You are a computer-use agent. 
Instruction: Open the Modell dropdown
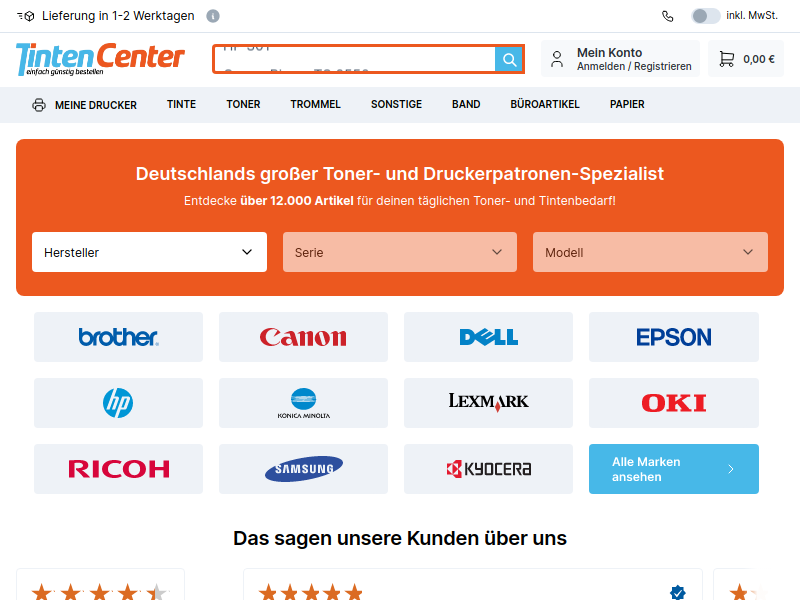point(650,252)
